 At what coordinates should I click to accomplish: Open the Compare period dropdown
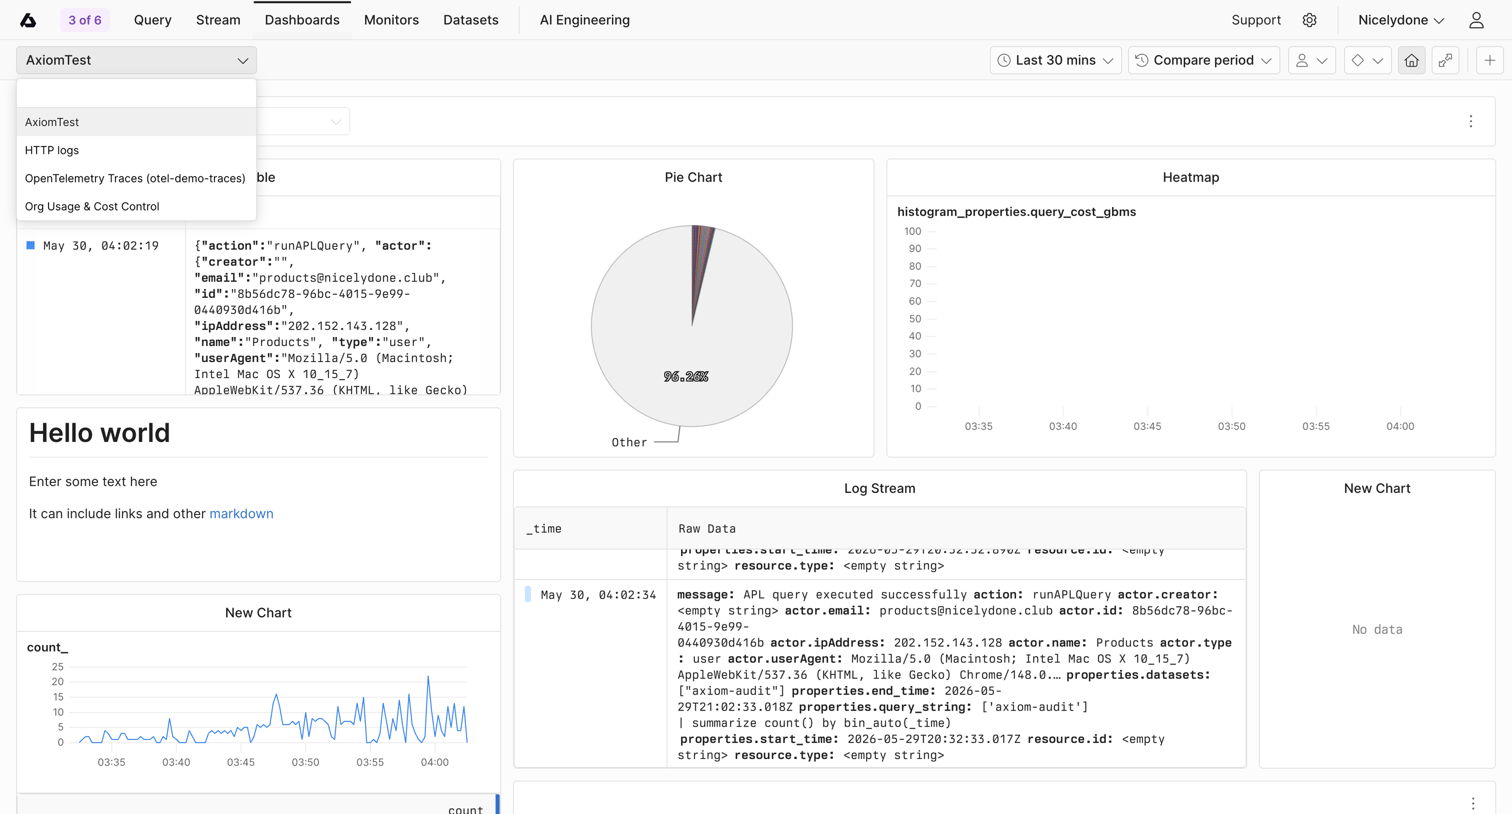(x=1203, y=60)
